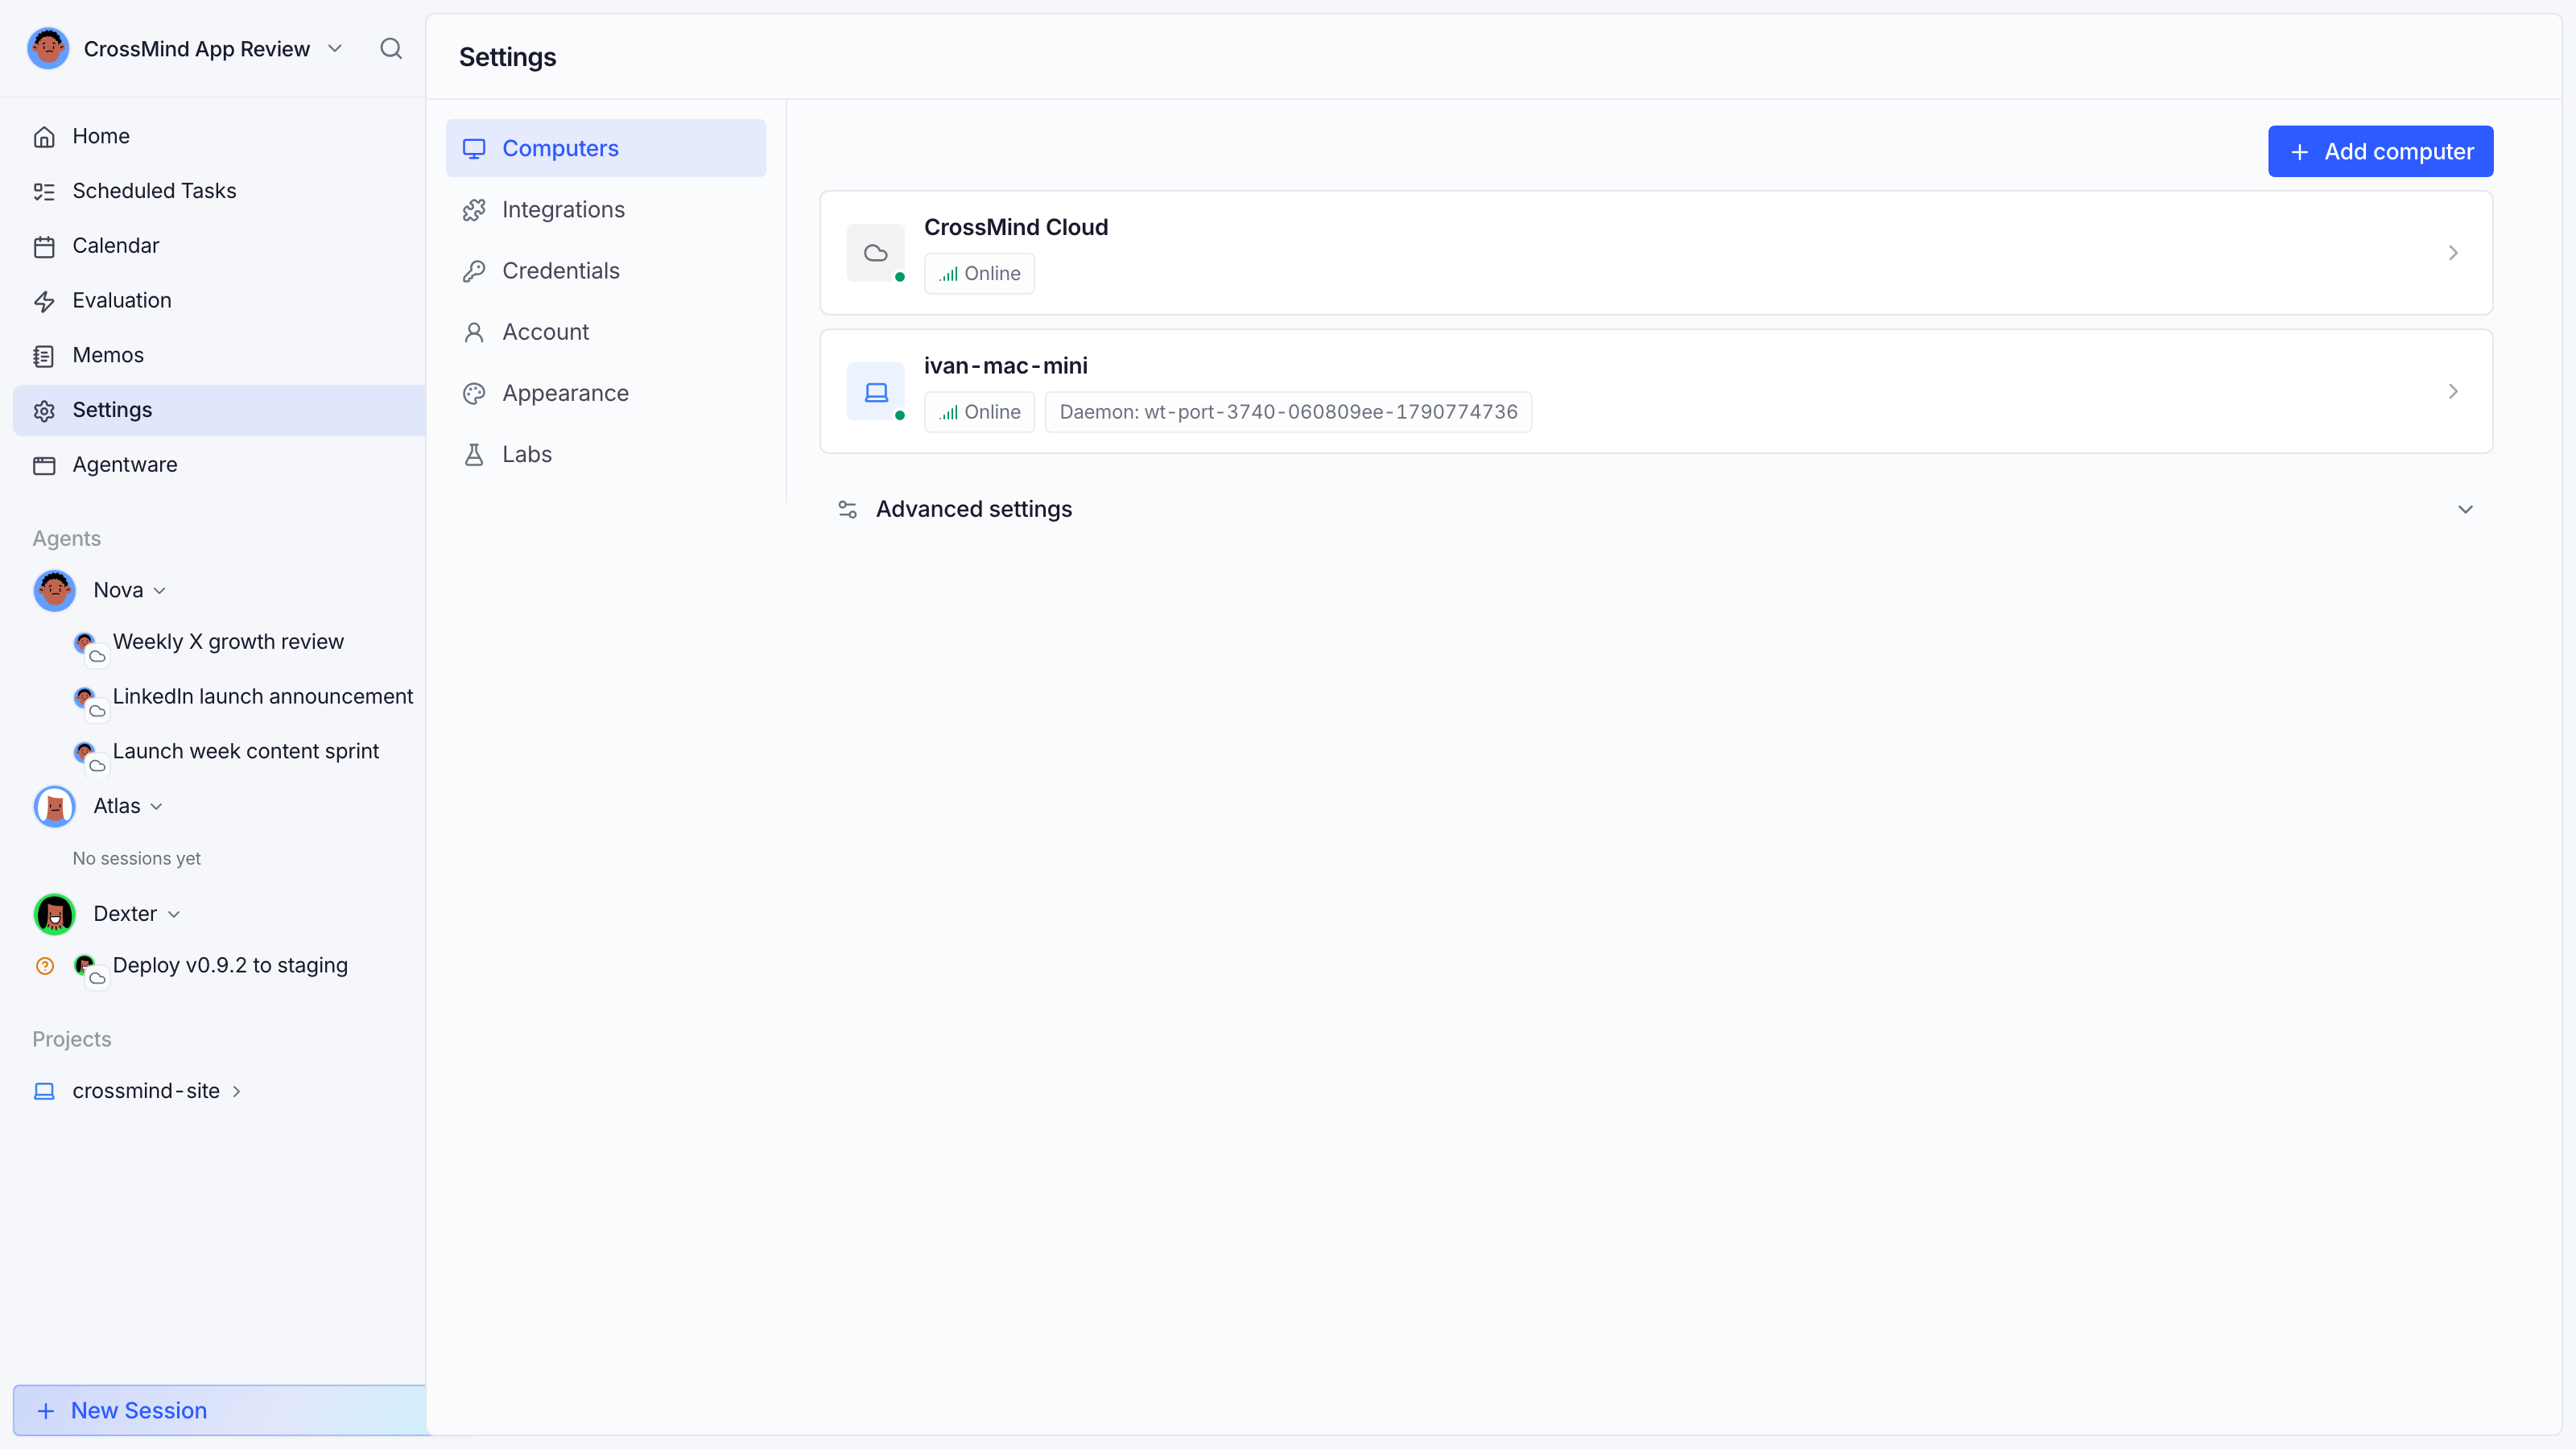Click the Integrations puzzle icon

point(474,210)
